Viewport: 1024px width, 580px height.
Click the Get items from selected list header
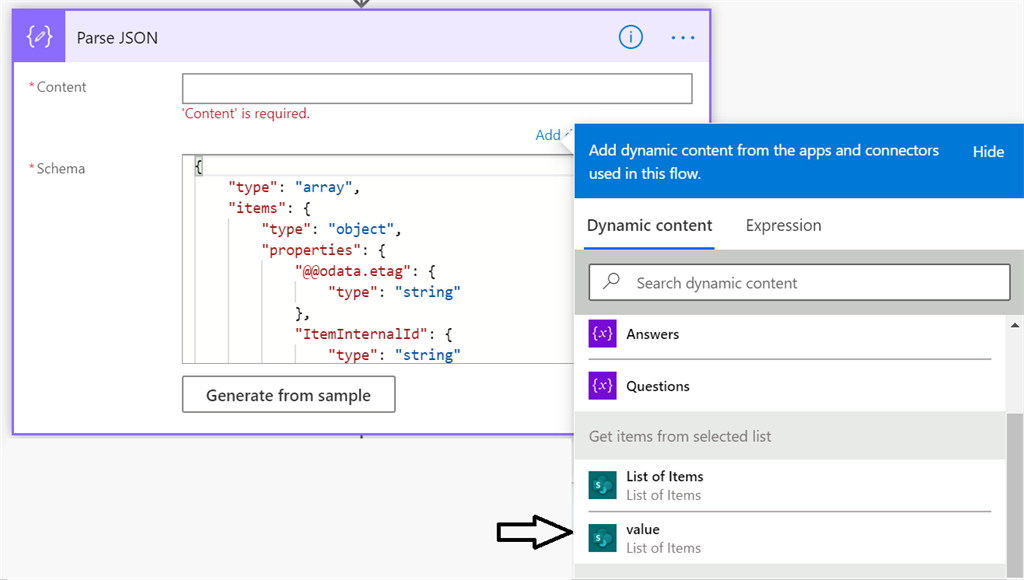[680, 436]
